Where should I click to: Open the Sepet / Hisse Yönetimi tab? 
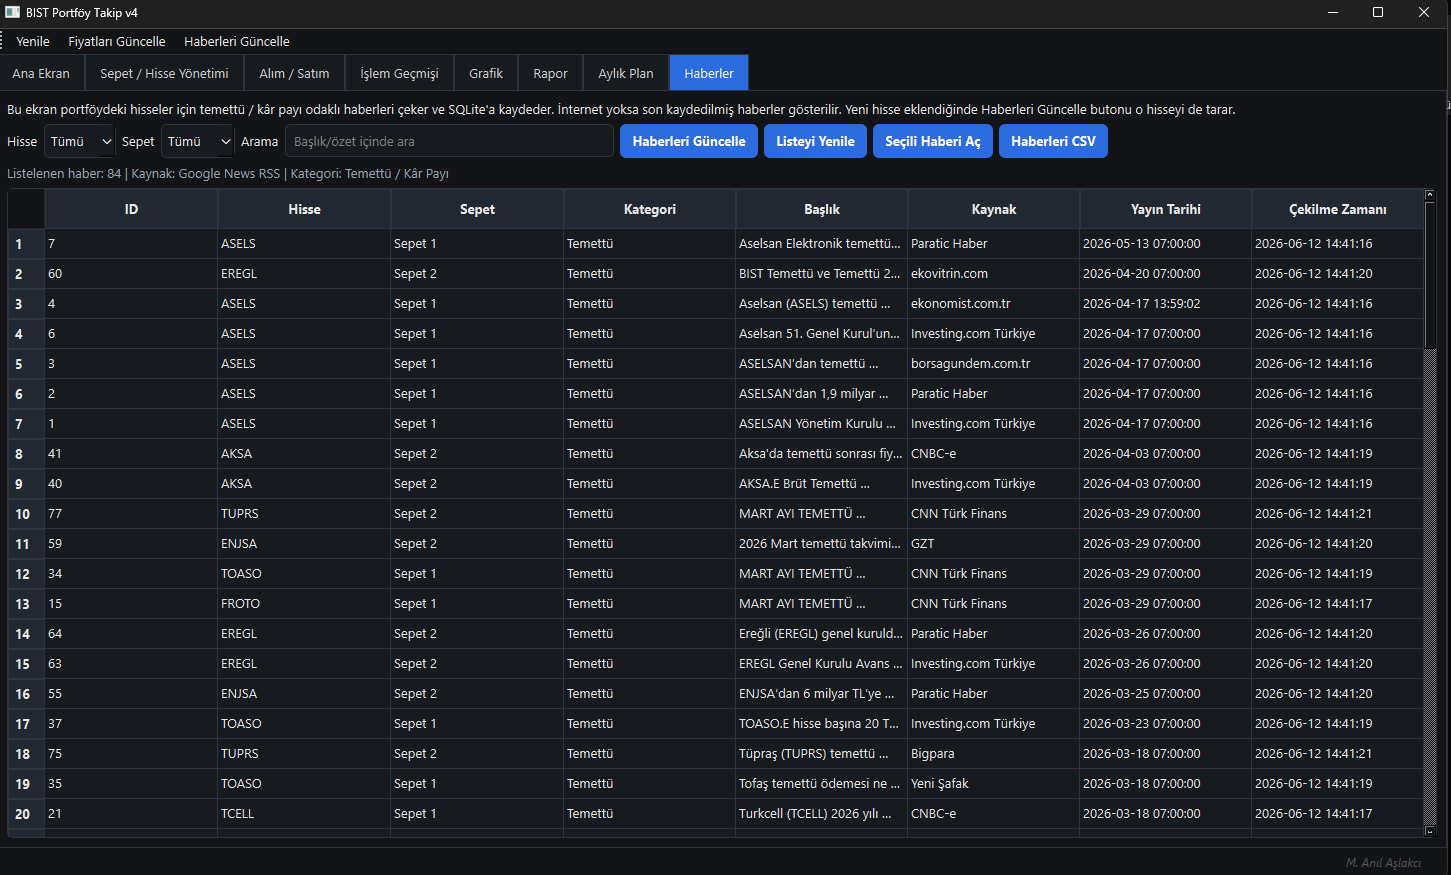pyautogui.click(x=164, y=73)
